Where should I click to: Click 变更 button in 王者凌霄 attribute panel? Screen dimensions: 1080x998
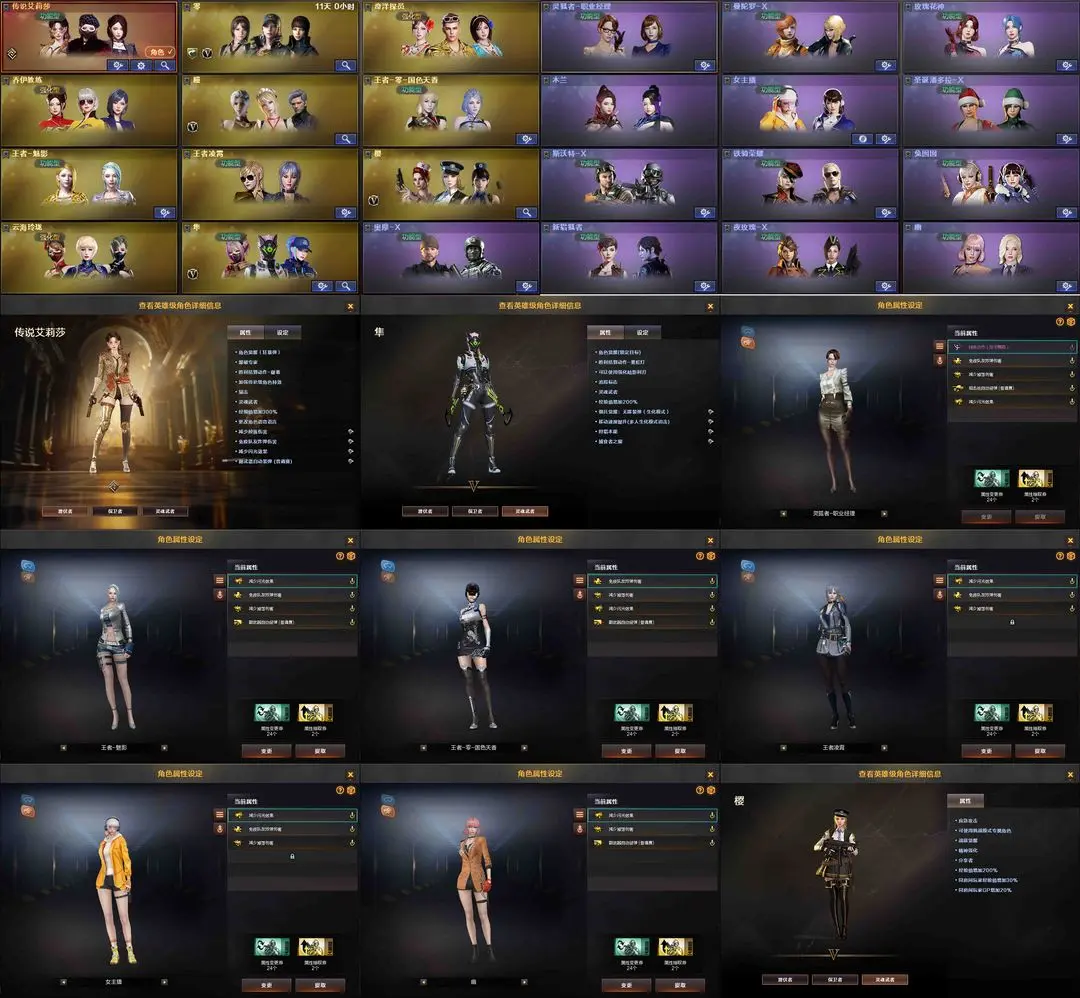click(x=986, y=751)
